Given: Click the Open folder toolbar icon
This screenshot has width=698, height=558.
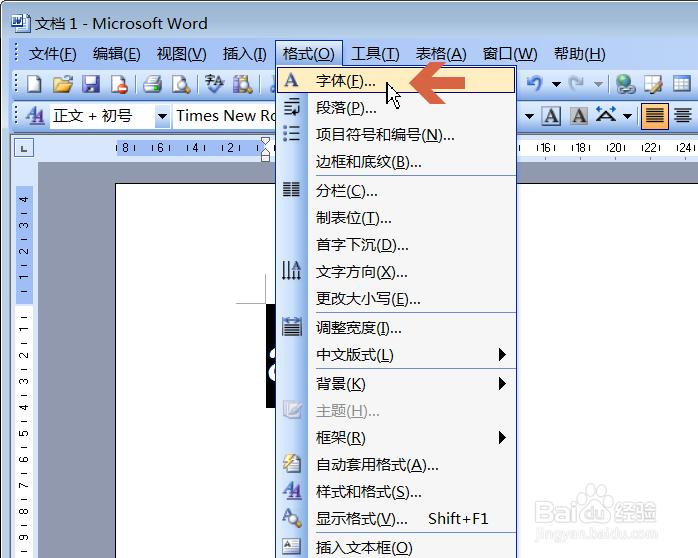Looking at the screenshot, I should click(x=62, y=84).
